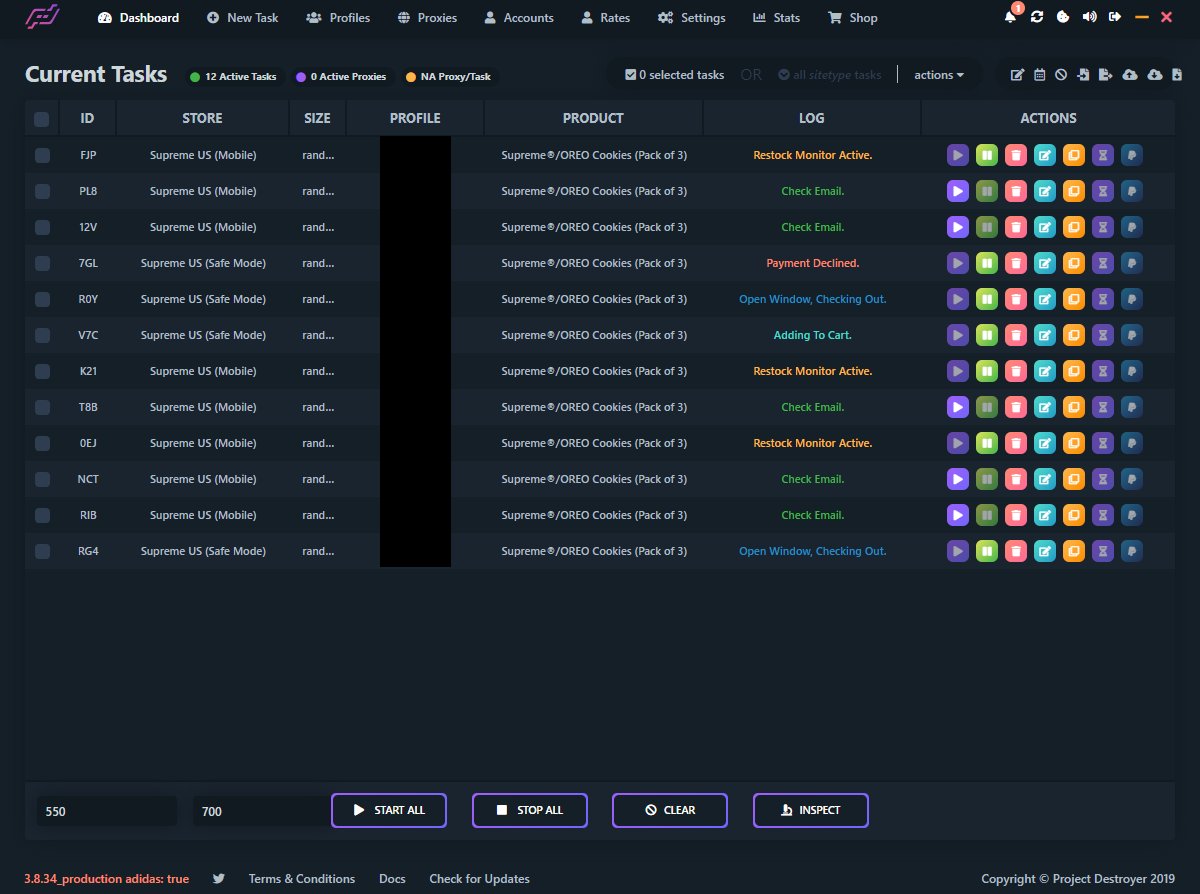Click the '12 Active Tasks' status badge
This screenshot has width=1200, height=894.
pyautogui.click(x=233, y=76)
